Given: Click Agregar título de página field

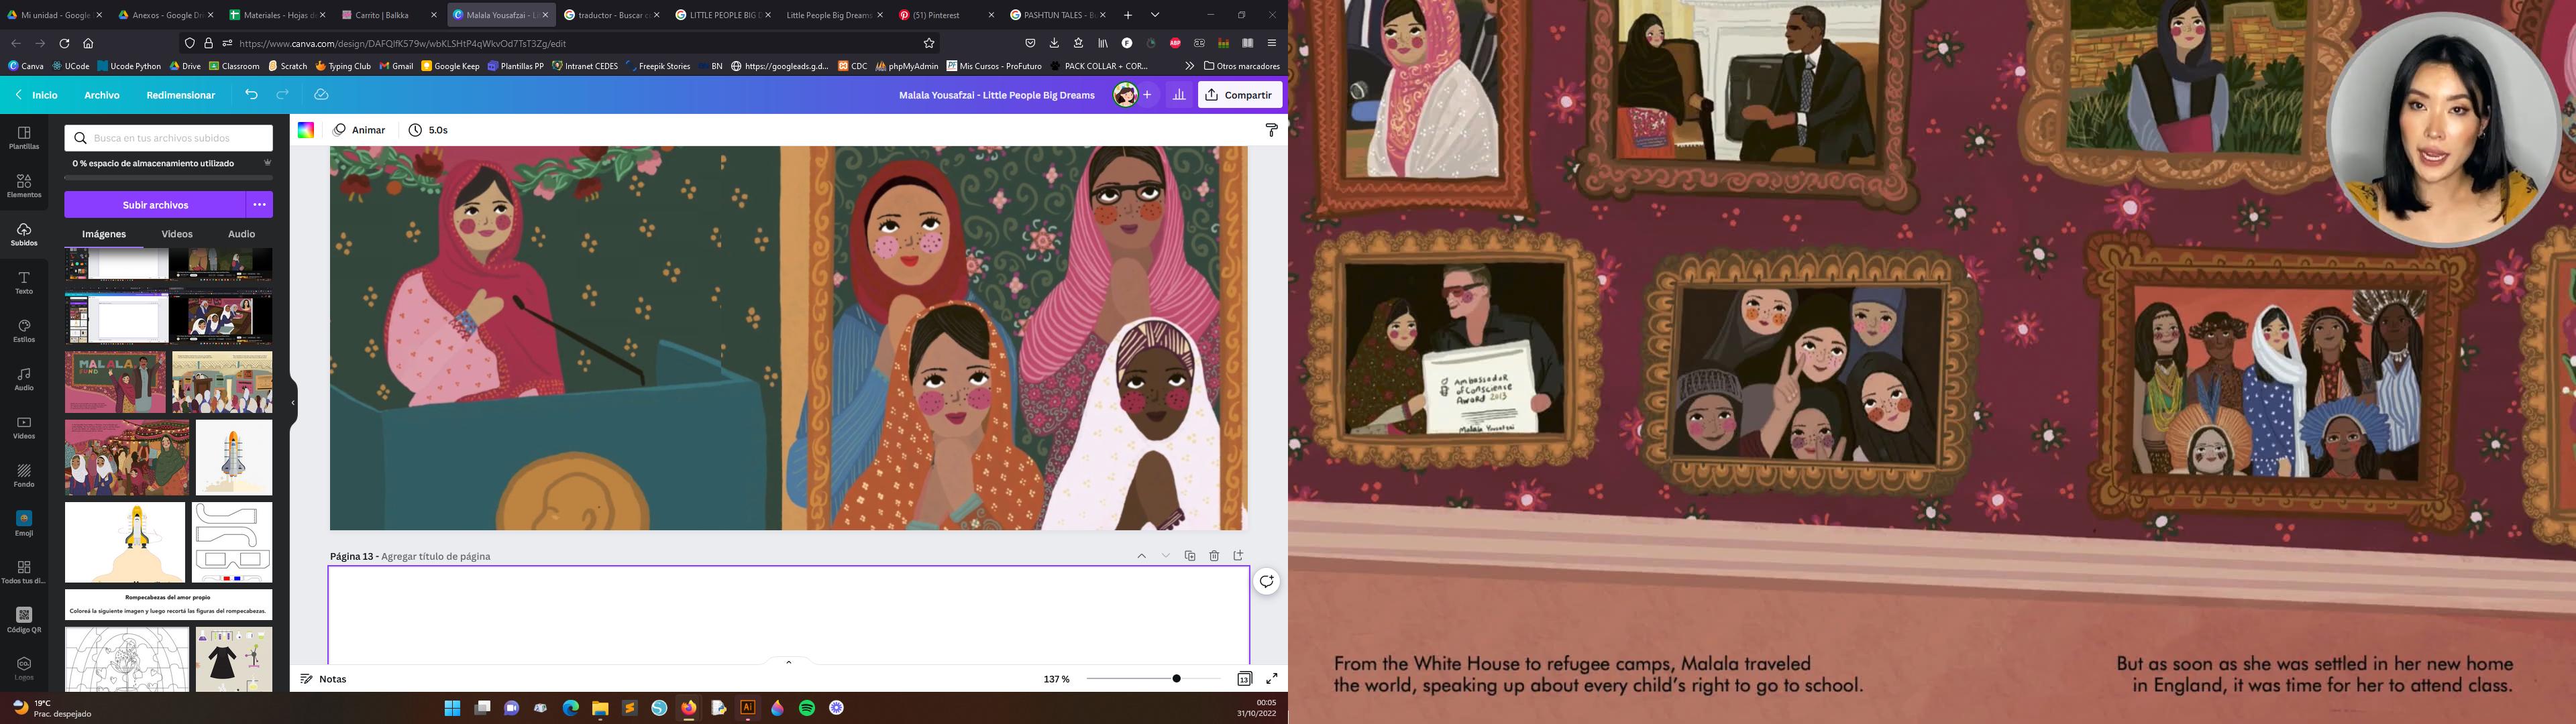Looking at the screenshot, I should (x=436, y=556).
